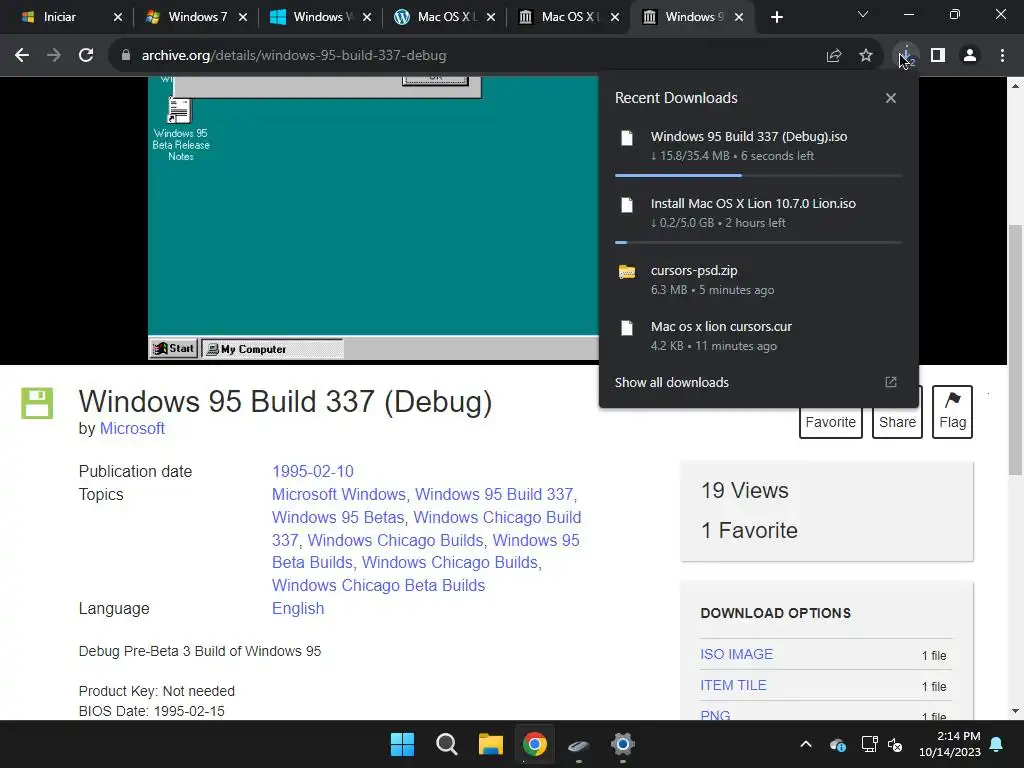Click the Microsoft author link
This screenshot has height=768, width=1024.
click(x=132, y=428)
